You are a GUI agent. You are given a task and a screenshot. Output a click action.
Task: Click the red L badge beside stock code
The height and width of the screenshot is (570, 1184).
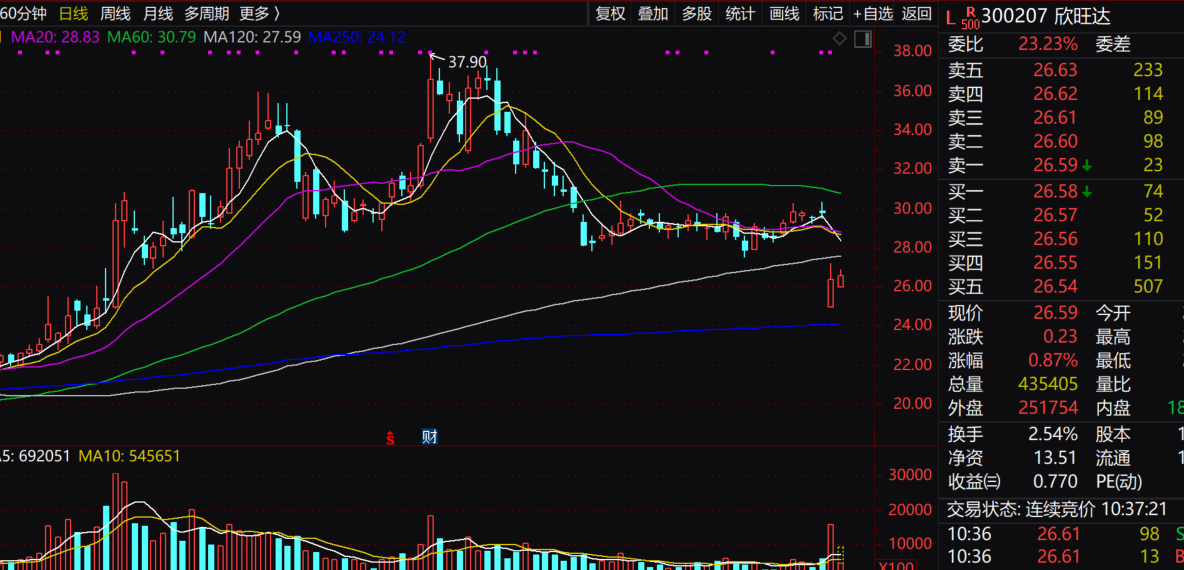point(950,17)
